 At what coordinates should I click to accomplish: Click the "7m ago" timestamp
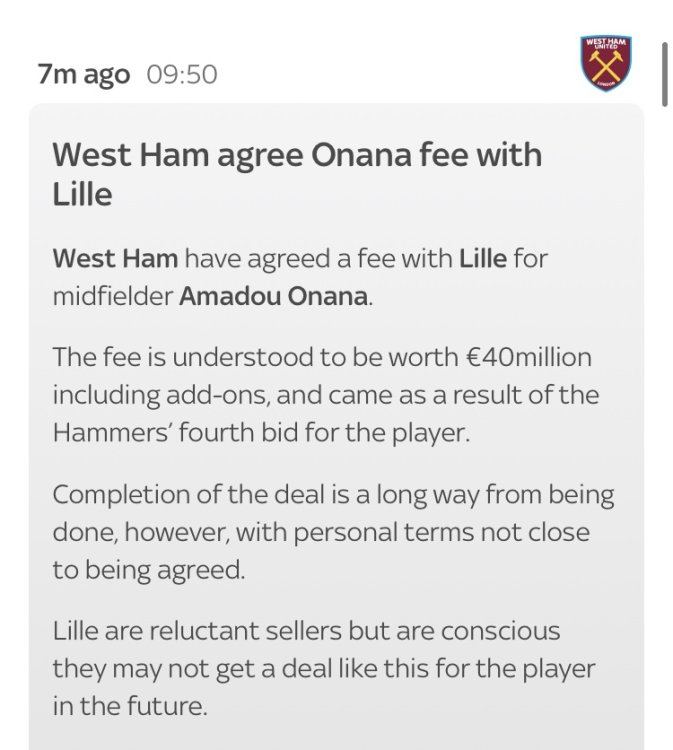(x=84, y=75)
